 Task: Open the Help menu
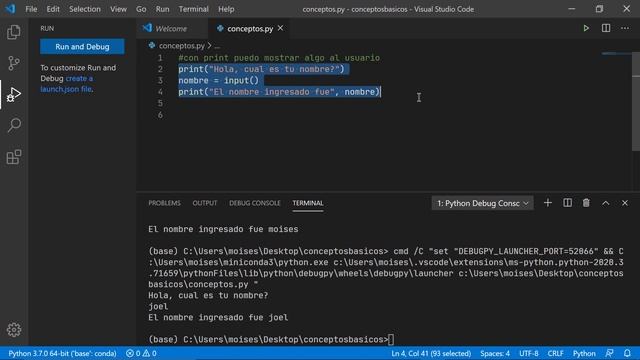coord(226,9)
